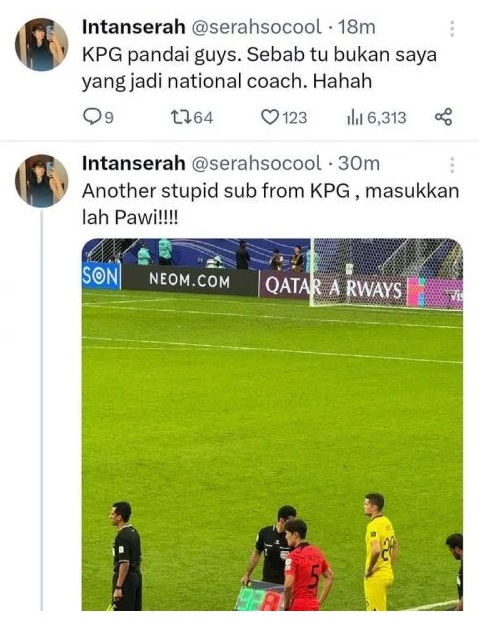The image size is (493, 619).
Task: Like the tweet with 123 likes
Action: tap(284, 117)
